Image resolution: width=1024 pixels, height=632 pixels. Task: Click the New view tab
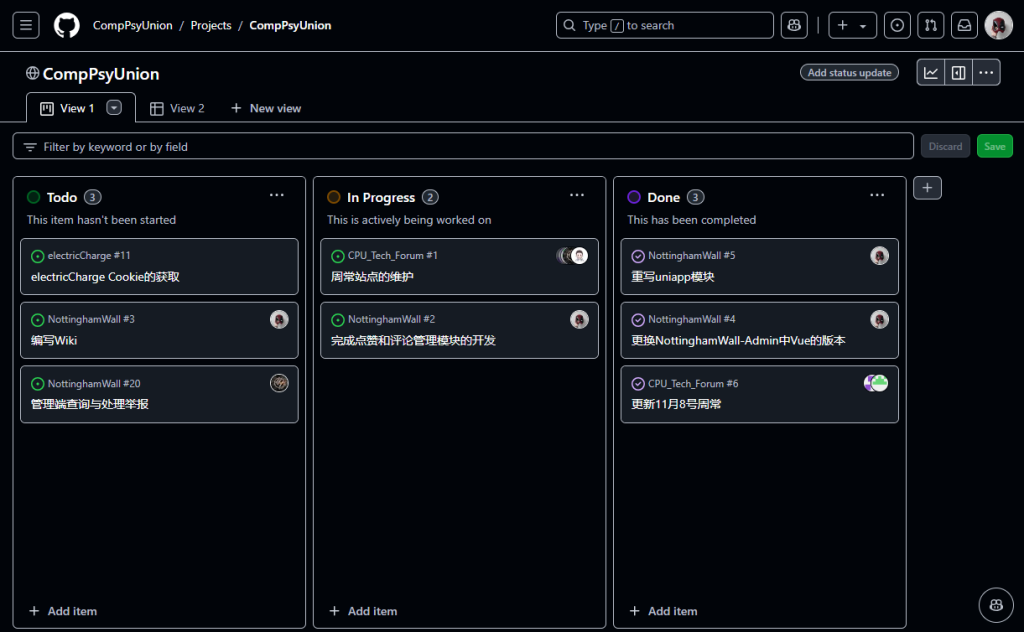tap(266, 108)
